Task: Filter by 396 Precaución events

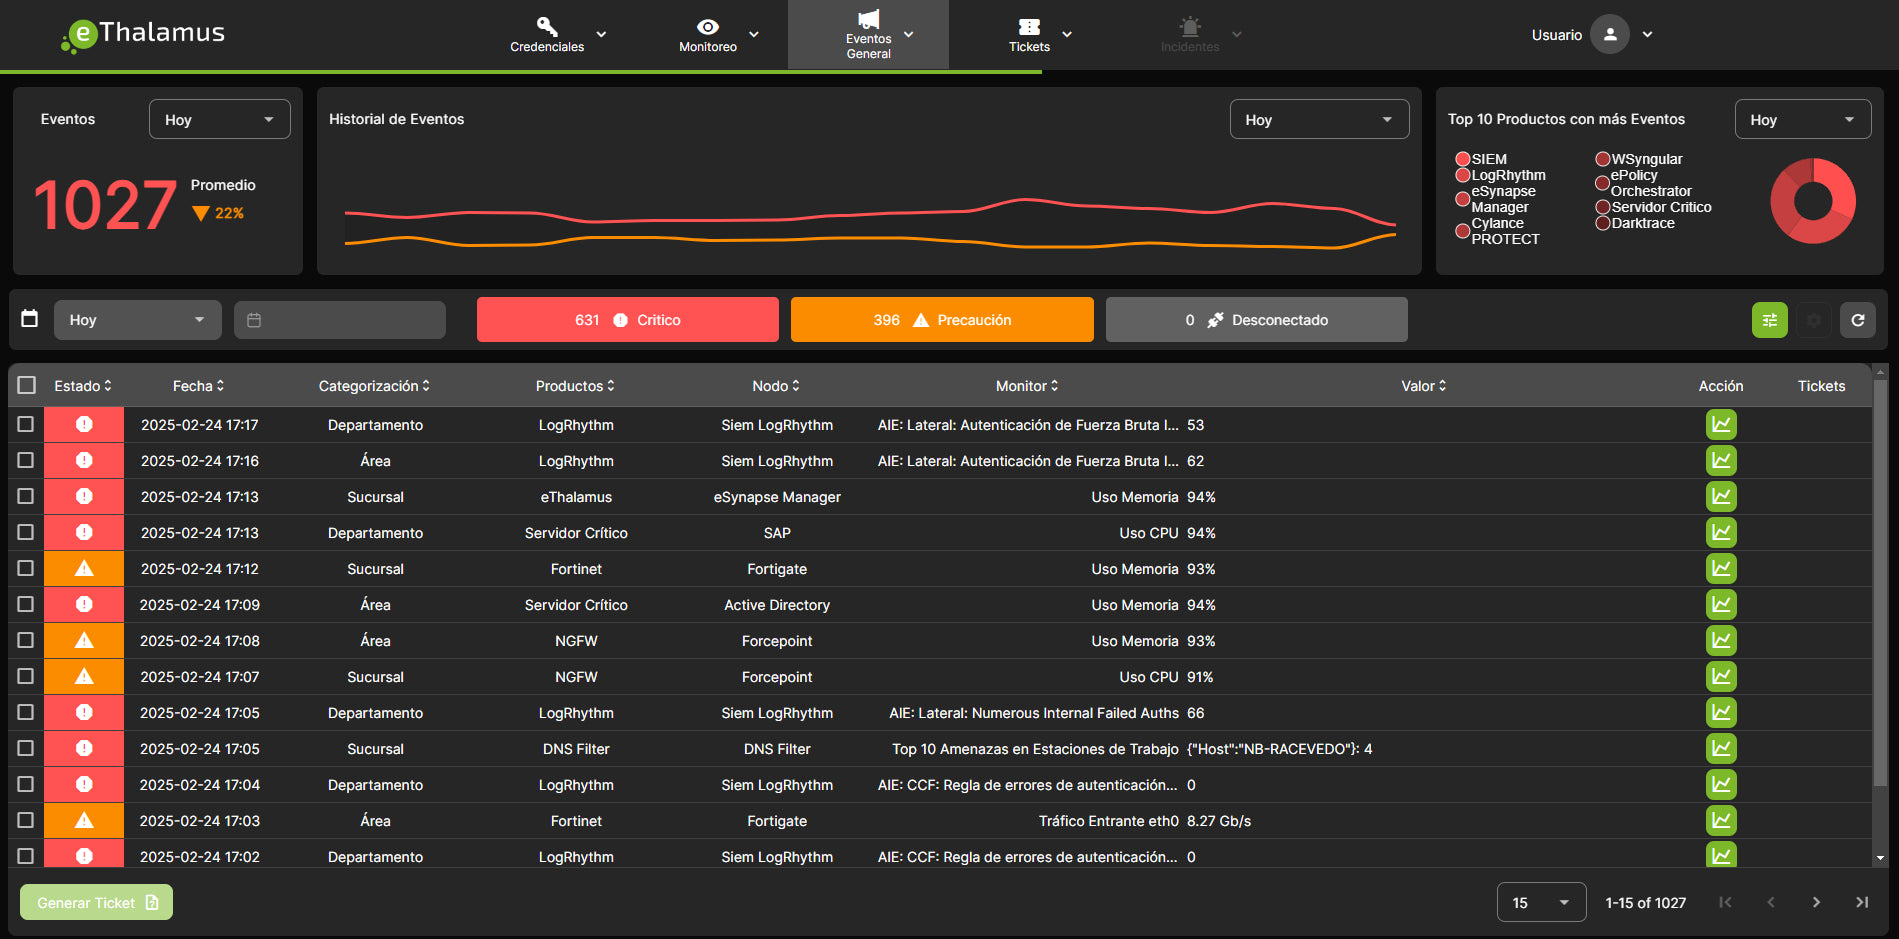Action: pyautogui.click(x=942, y=320)
